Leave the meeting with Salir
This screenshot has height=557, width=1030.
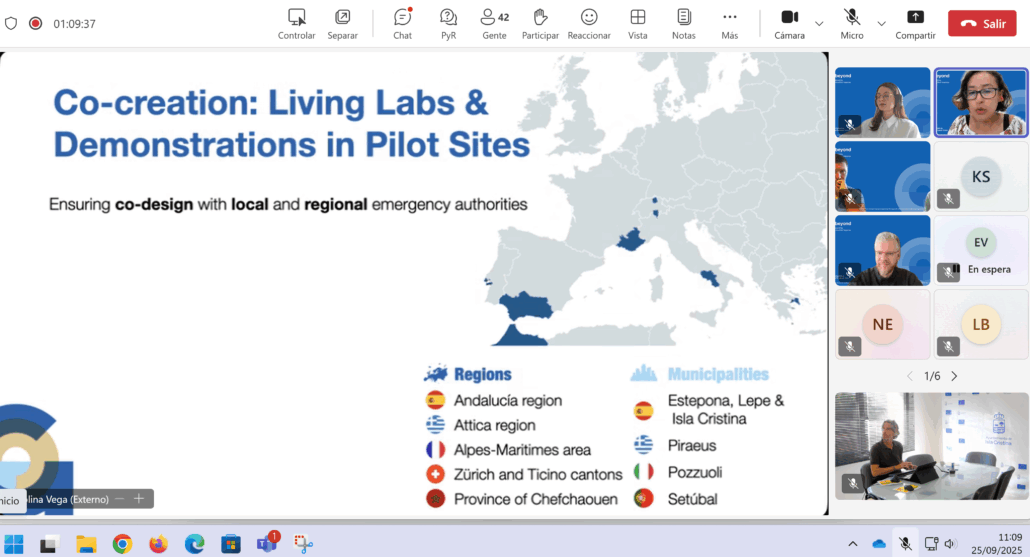tap(981, 23)
